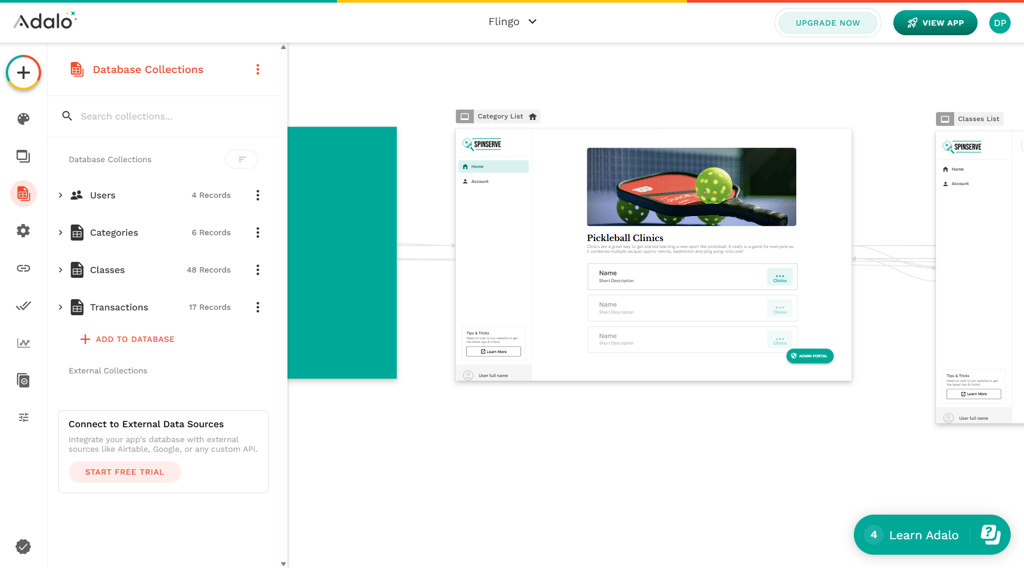
Task: Open the Flingo app dropdown
Action: tap(513, 22)
